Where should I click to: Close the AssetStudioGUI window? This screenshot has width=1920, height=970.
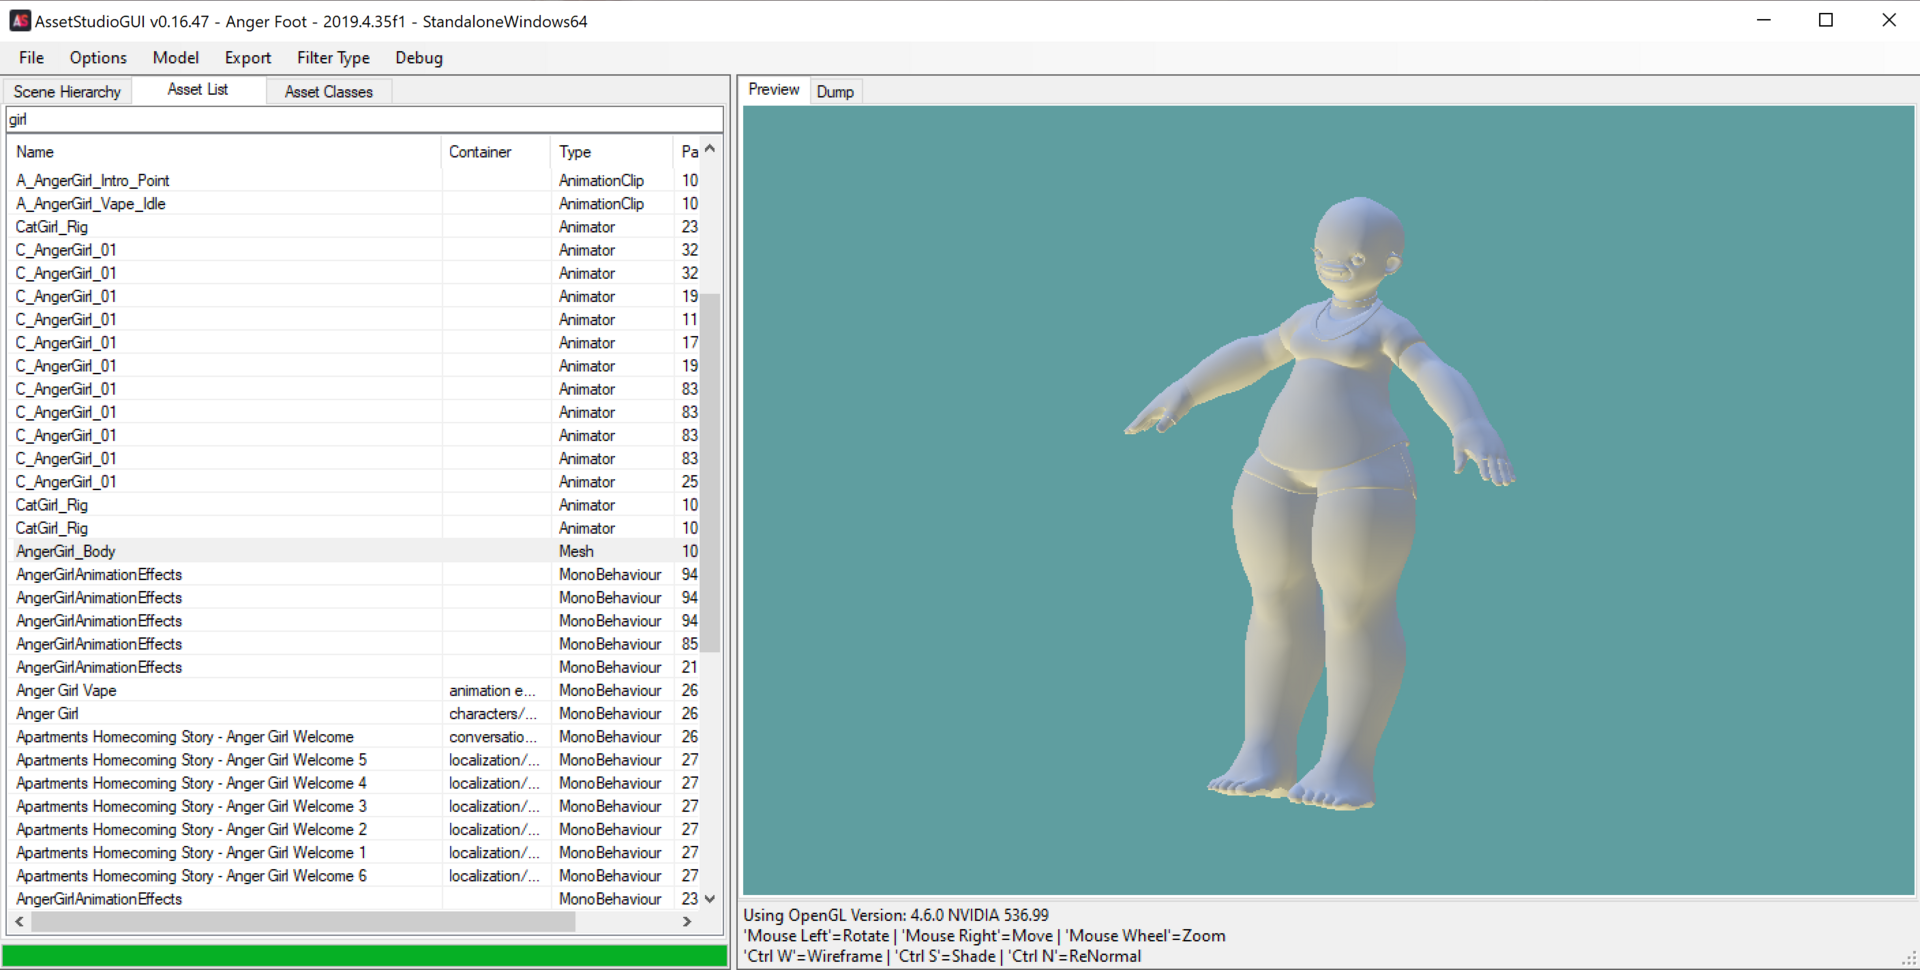point(1889,20)
